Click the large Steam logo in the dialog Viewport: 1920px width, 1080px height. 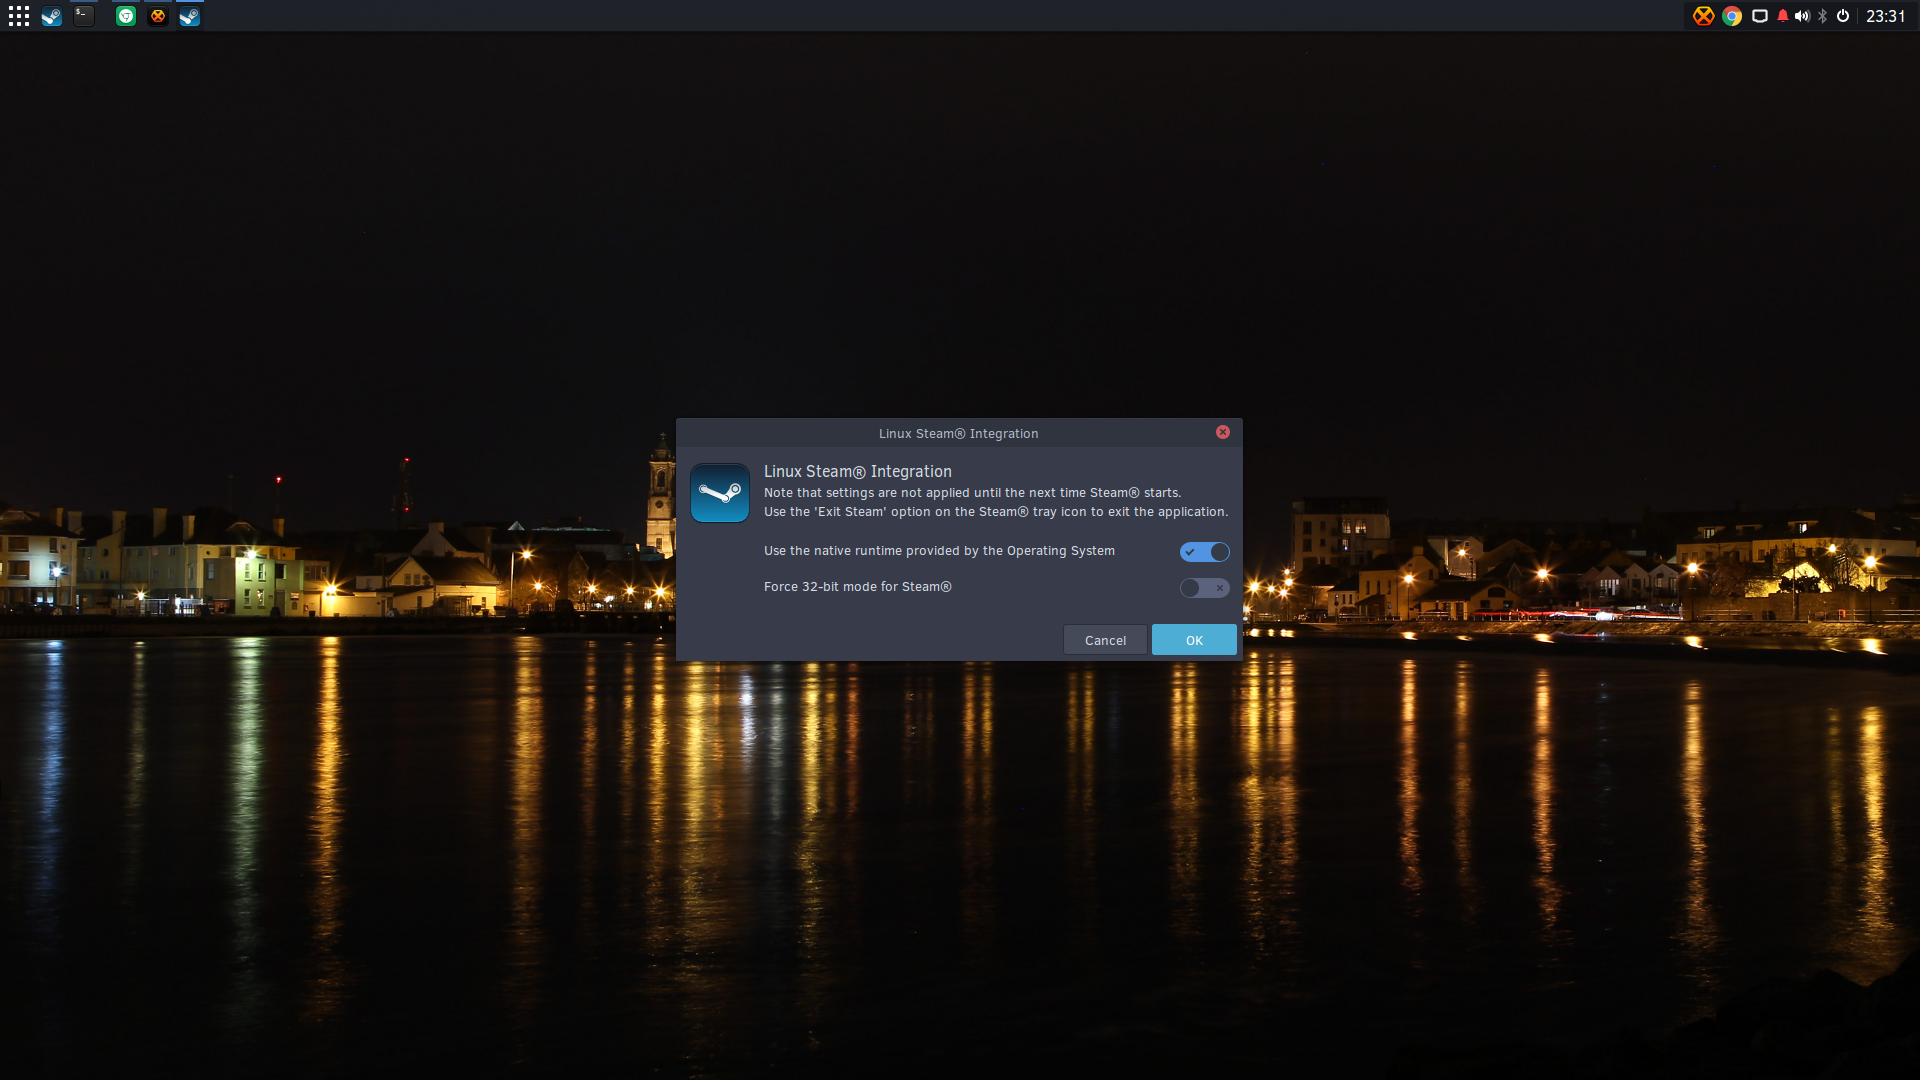tap(720, 493)
